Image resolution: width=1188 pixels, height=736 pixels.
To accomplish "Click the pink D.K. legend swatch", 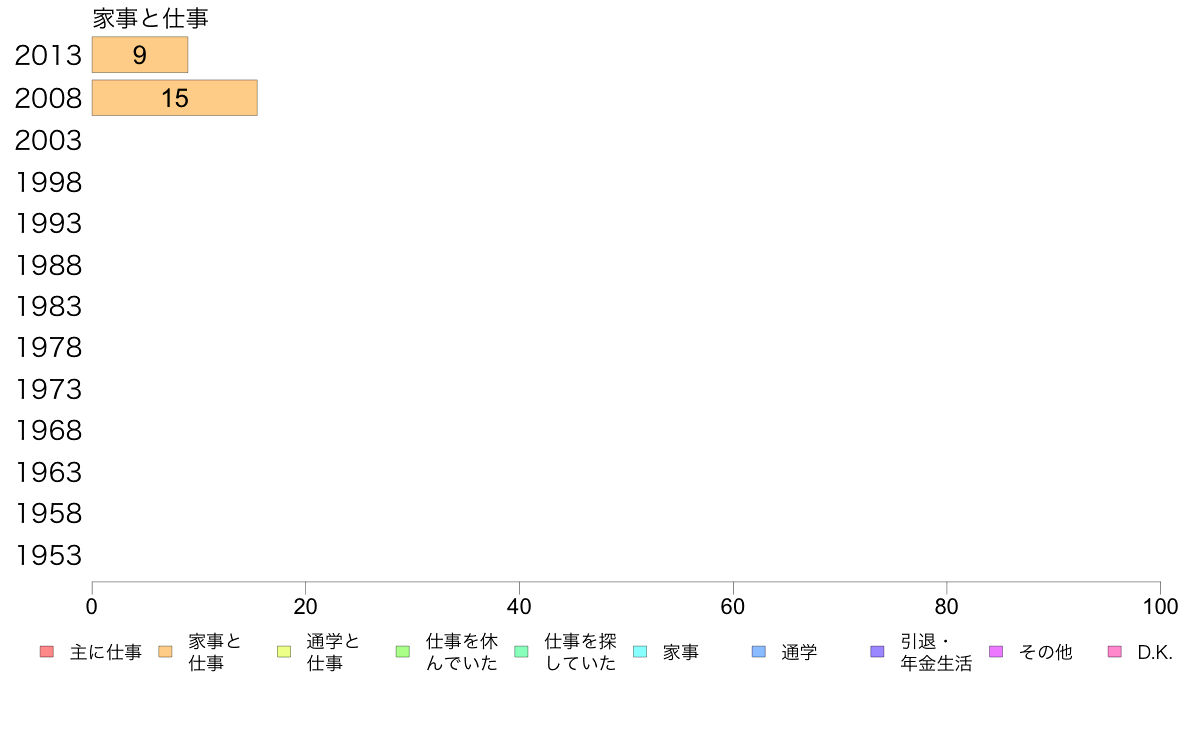I will (x=1115, y=652).
